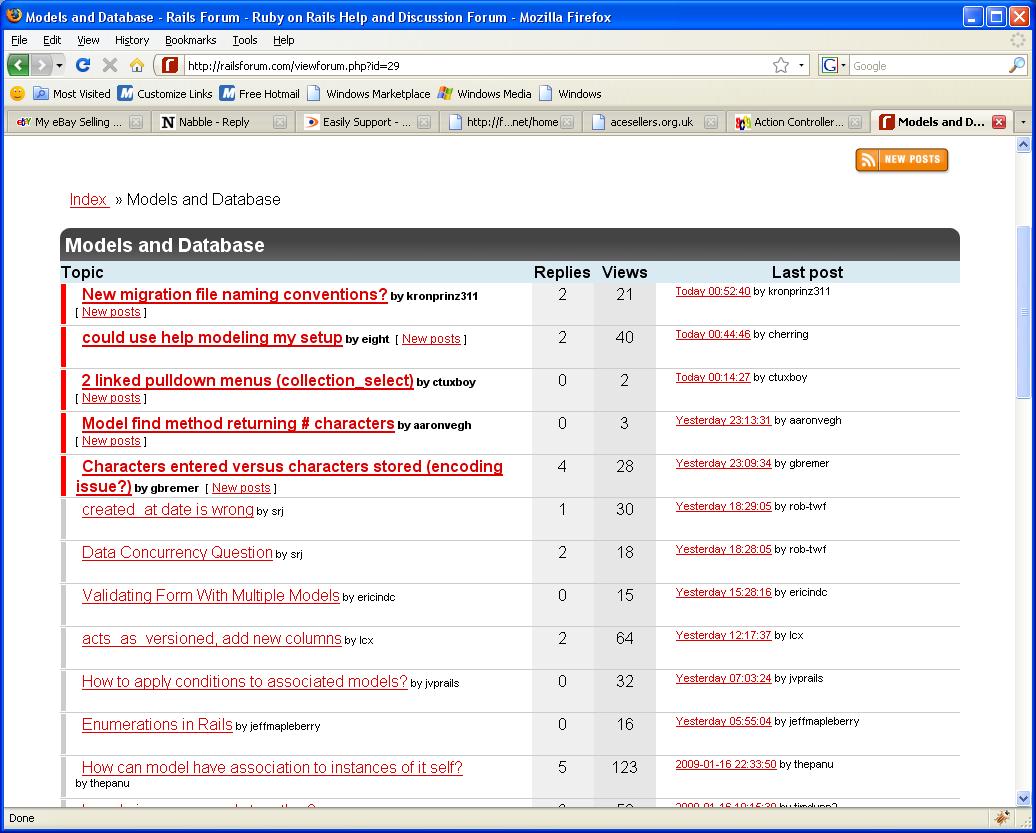Click the search magnifier icon in search box
Image resolution: width=1036 pixels, height=833 pixels.
(1016, 65)
